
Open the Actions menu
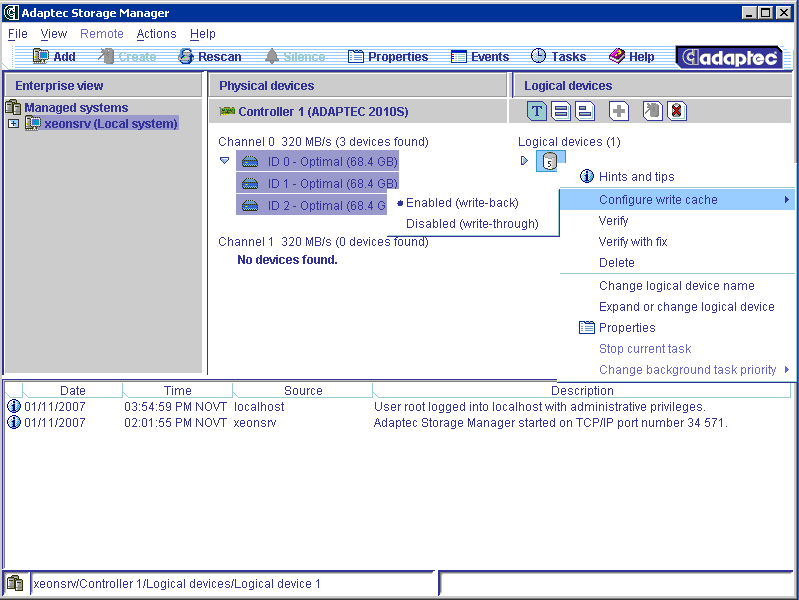click(156, 34)
